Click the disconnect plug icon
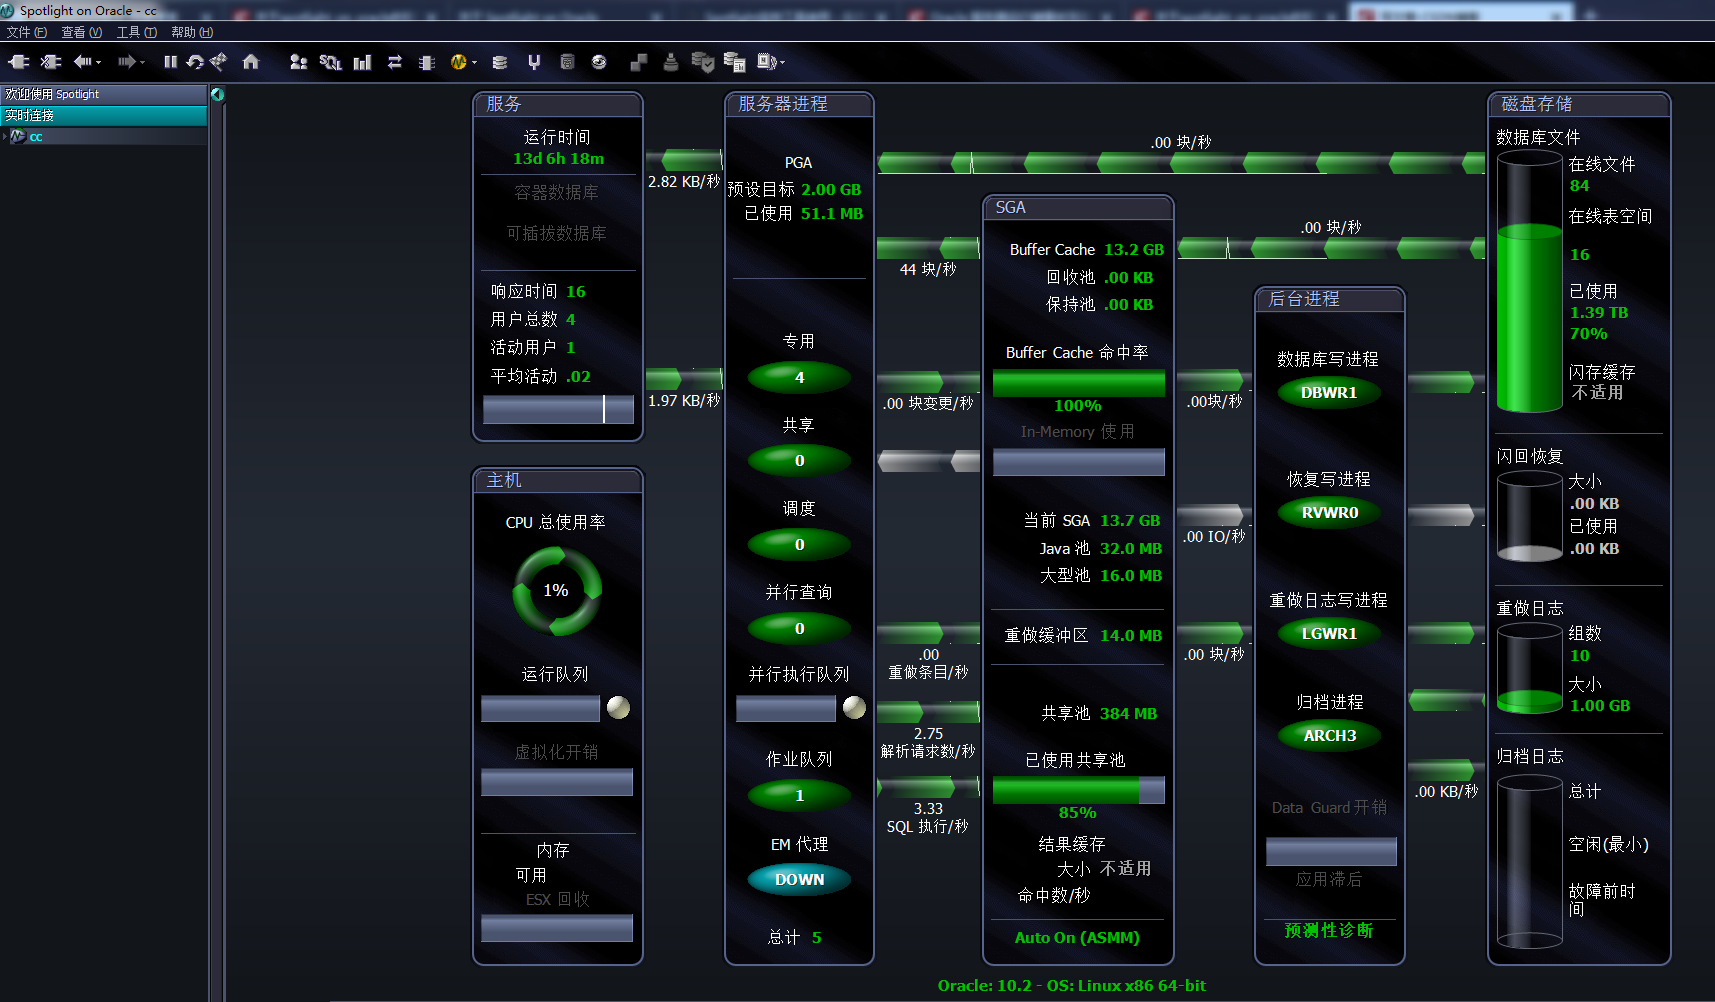 pos(51,62)
